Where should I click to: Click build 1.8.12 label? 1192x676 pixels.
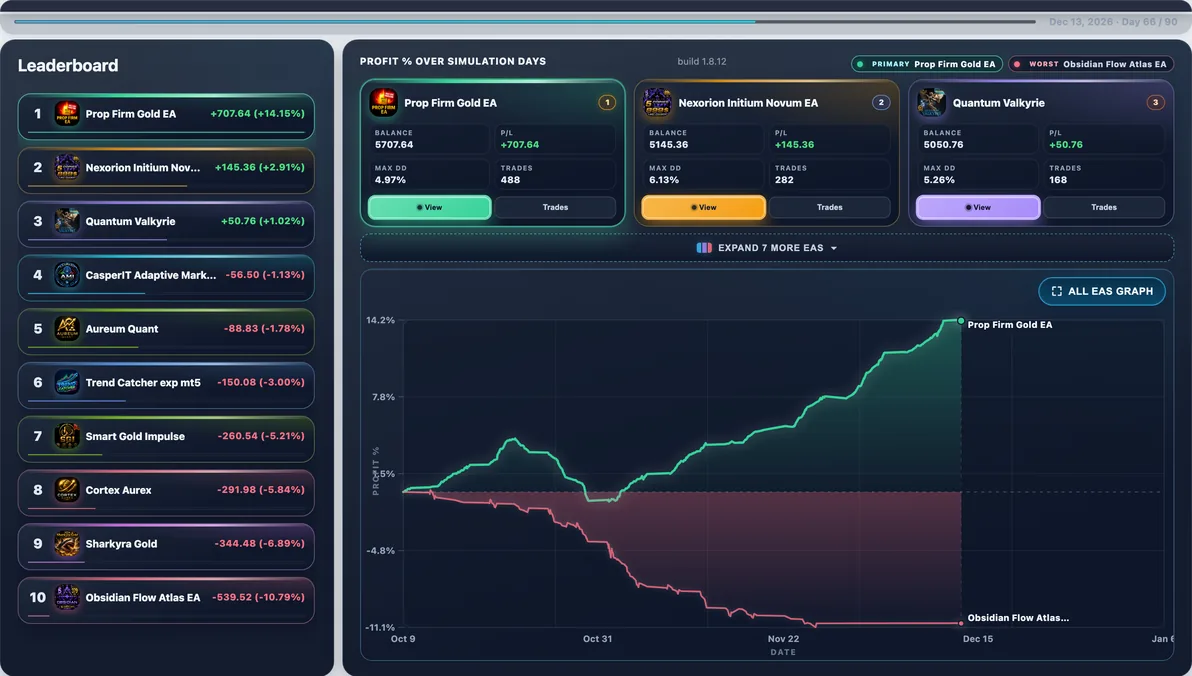pos(702,62)
